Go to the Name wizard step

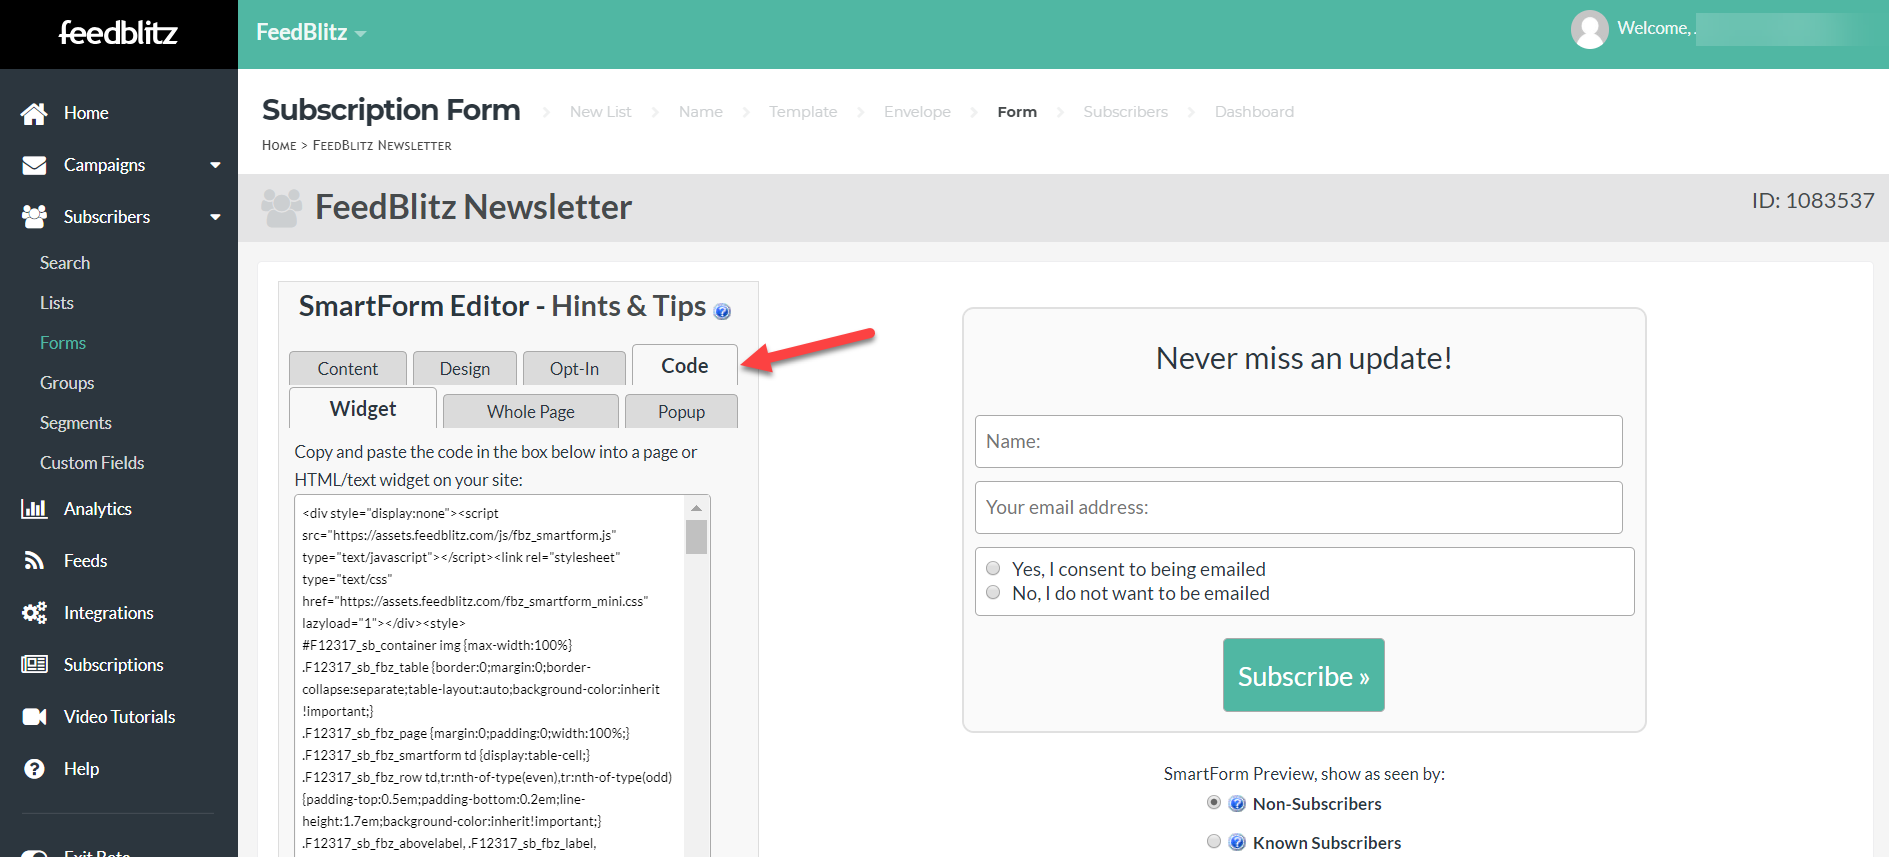(x=701, y=112)
